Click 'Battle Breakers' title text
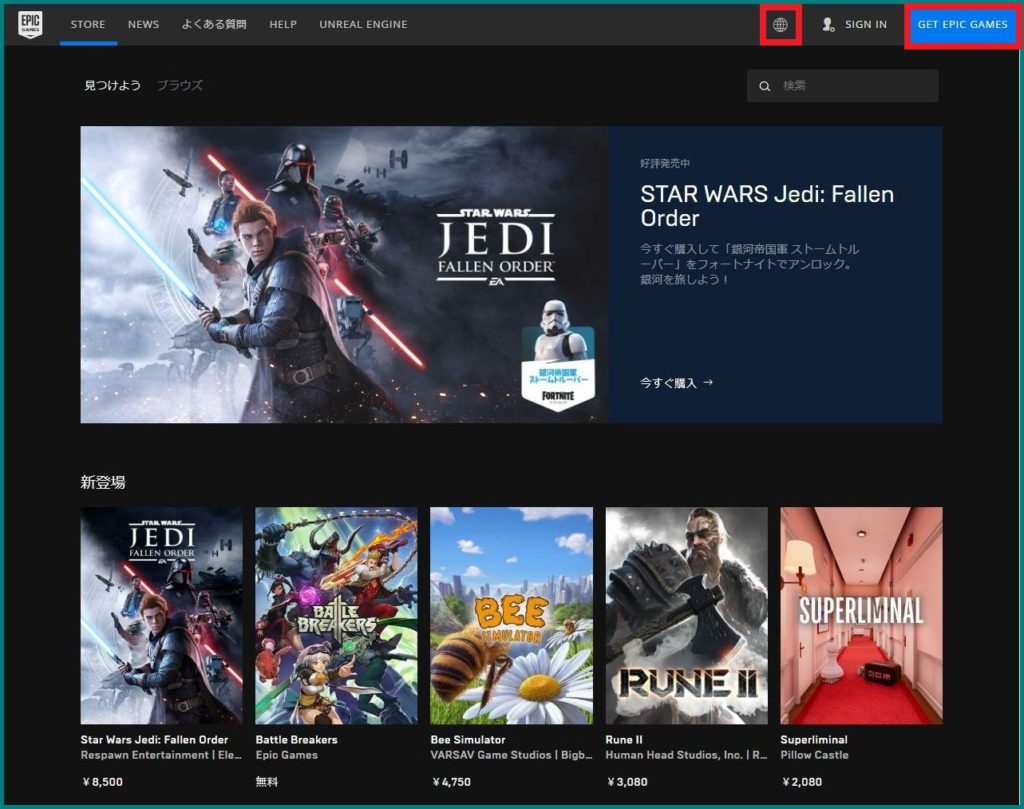Screen dimensions: 1024x809 [296, 740]
